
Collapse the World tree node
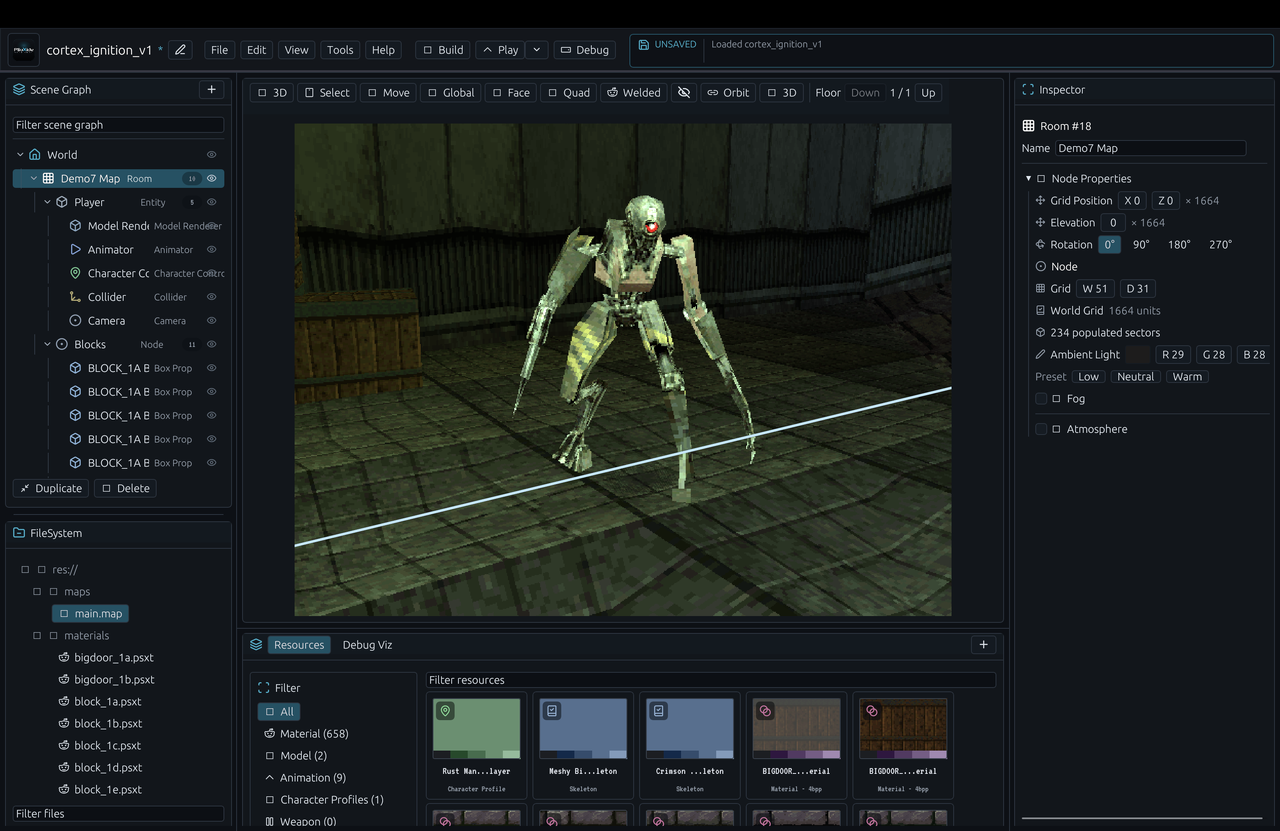[20, 154]
